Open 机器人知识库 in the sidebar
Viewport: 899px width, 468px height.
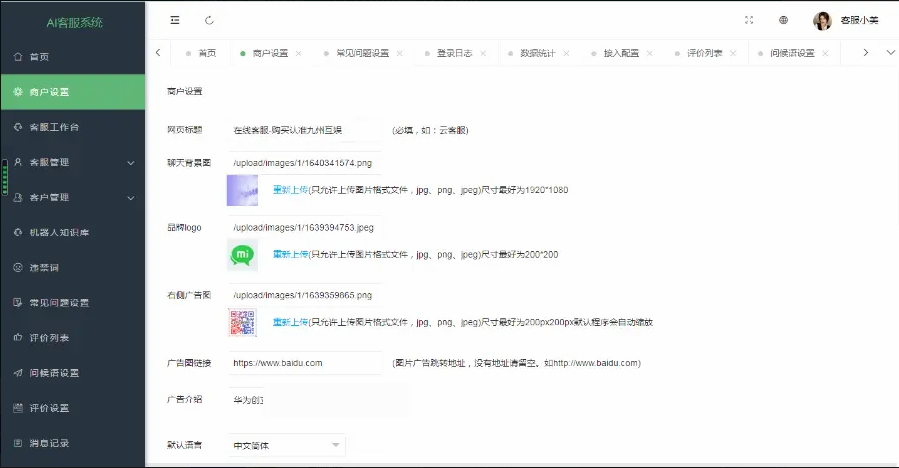[59, 232]
